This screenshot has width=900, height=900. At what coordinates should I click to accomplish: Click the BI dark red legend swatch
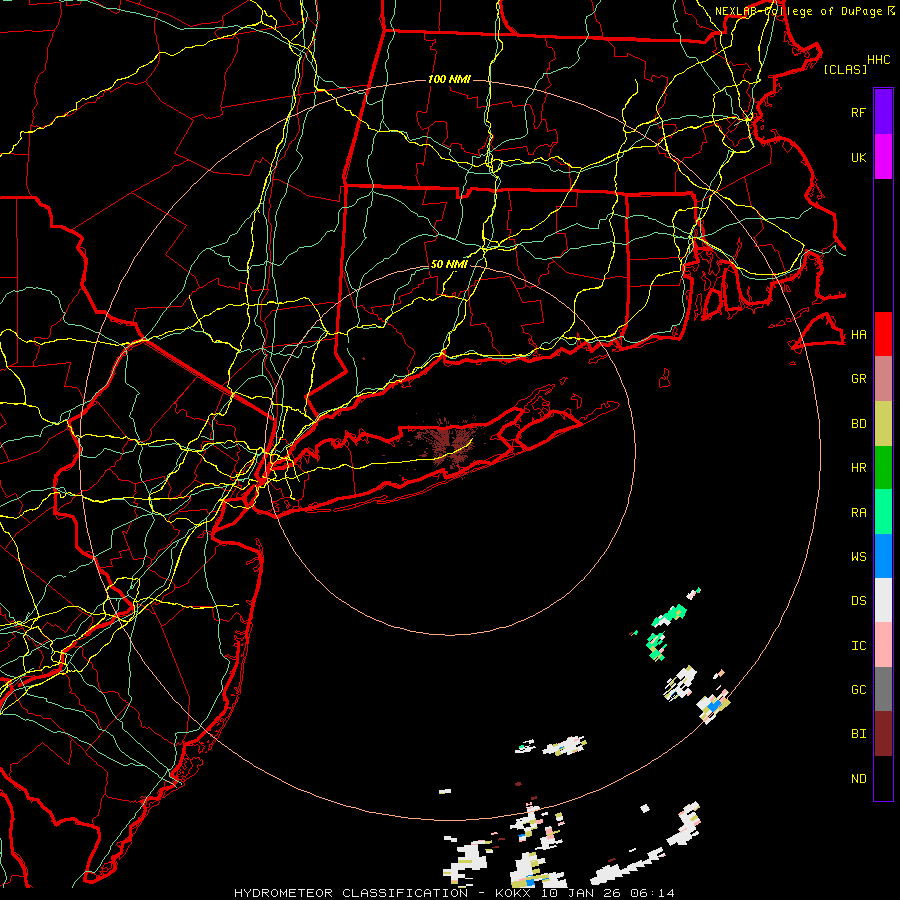click(x=883, y=734)
